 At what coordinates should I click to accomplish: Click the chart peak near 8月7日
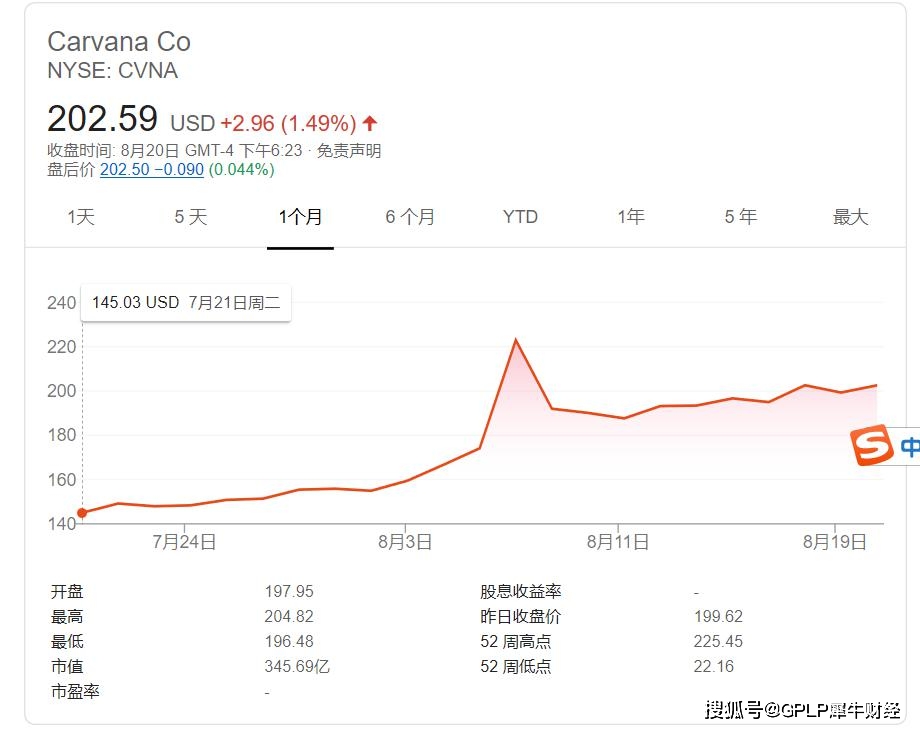pyautogui.click(x=517, y=340)
